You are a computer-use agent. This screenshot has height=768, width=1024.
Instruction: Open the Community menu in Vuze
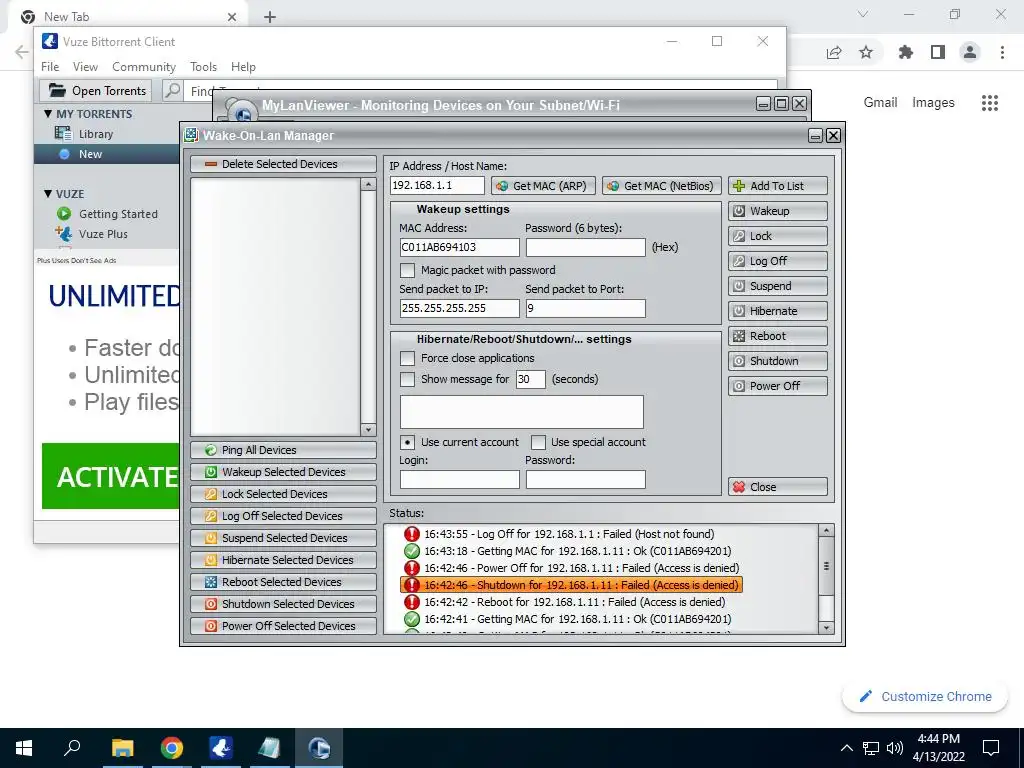click(x=144, y=67)
